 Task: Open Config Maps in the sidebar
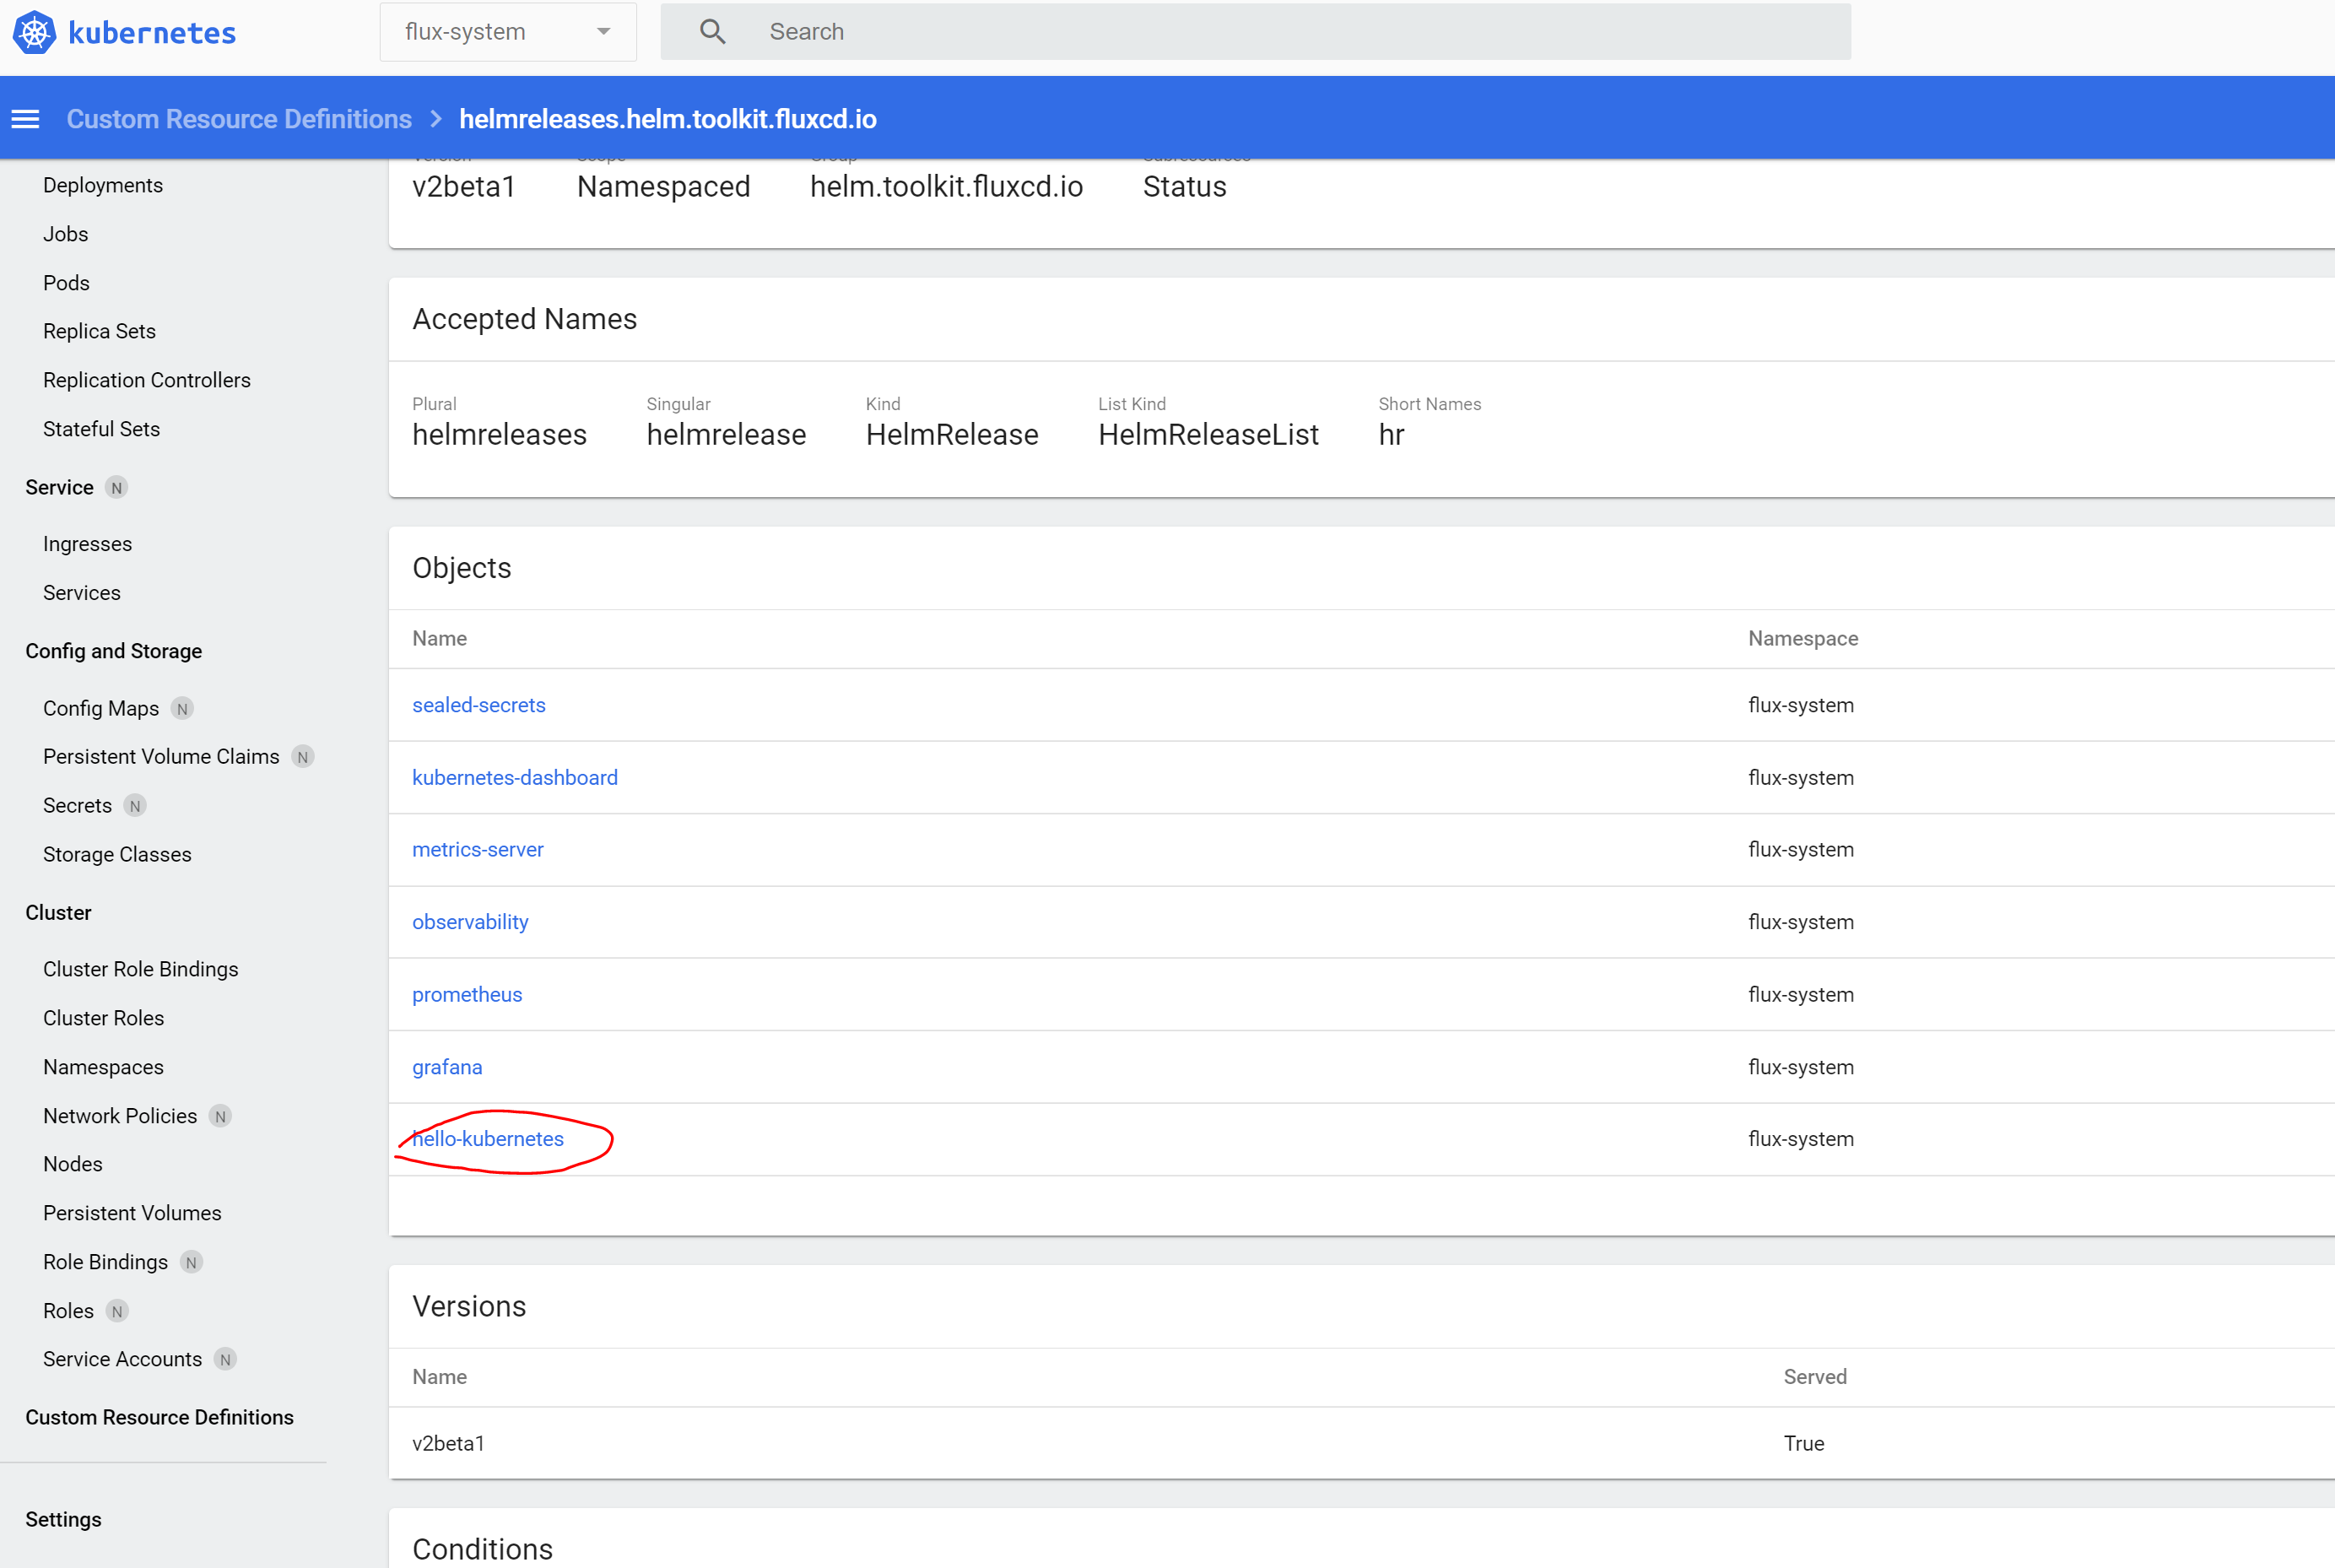pos(101,708)
